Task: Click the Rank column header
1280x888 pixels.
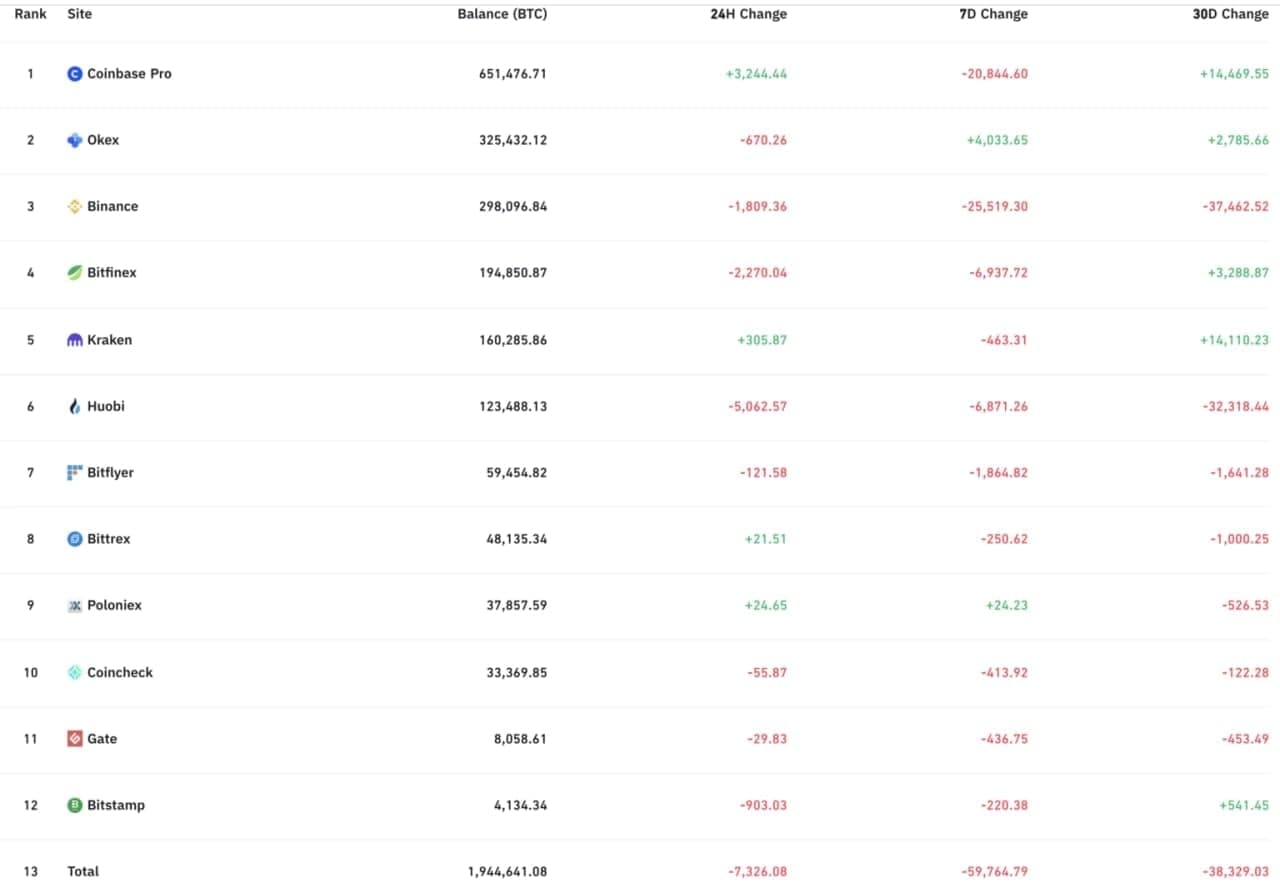Action: tap(30, 14)
